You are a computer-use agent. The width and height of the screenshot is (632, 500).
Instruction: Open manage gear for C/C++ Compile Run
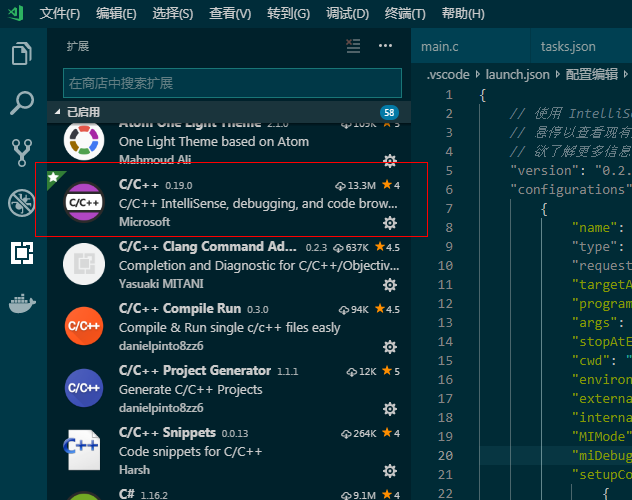390,347
